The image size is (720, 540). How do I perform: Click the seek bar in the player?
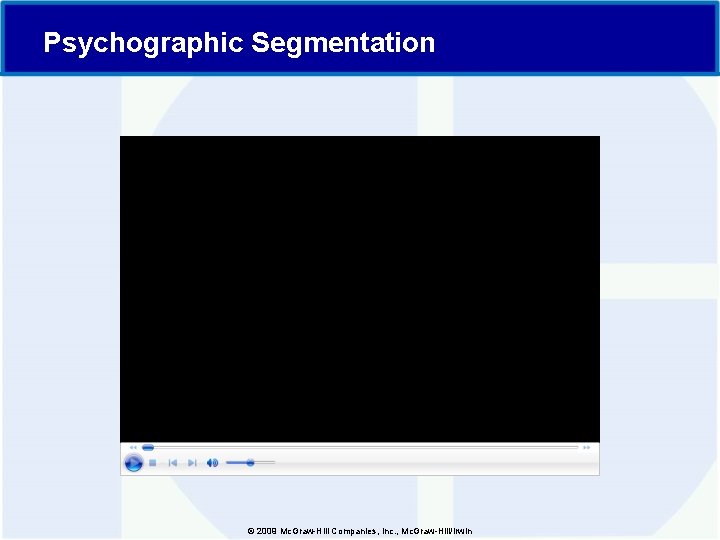360,447
